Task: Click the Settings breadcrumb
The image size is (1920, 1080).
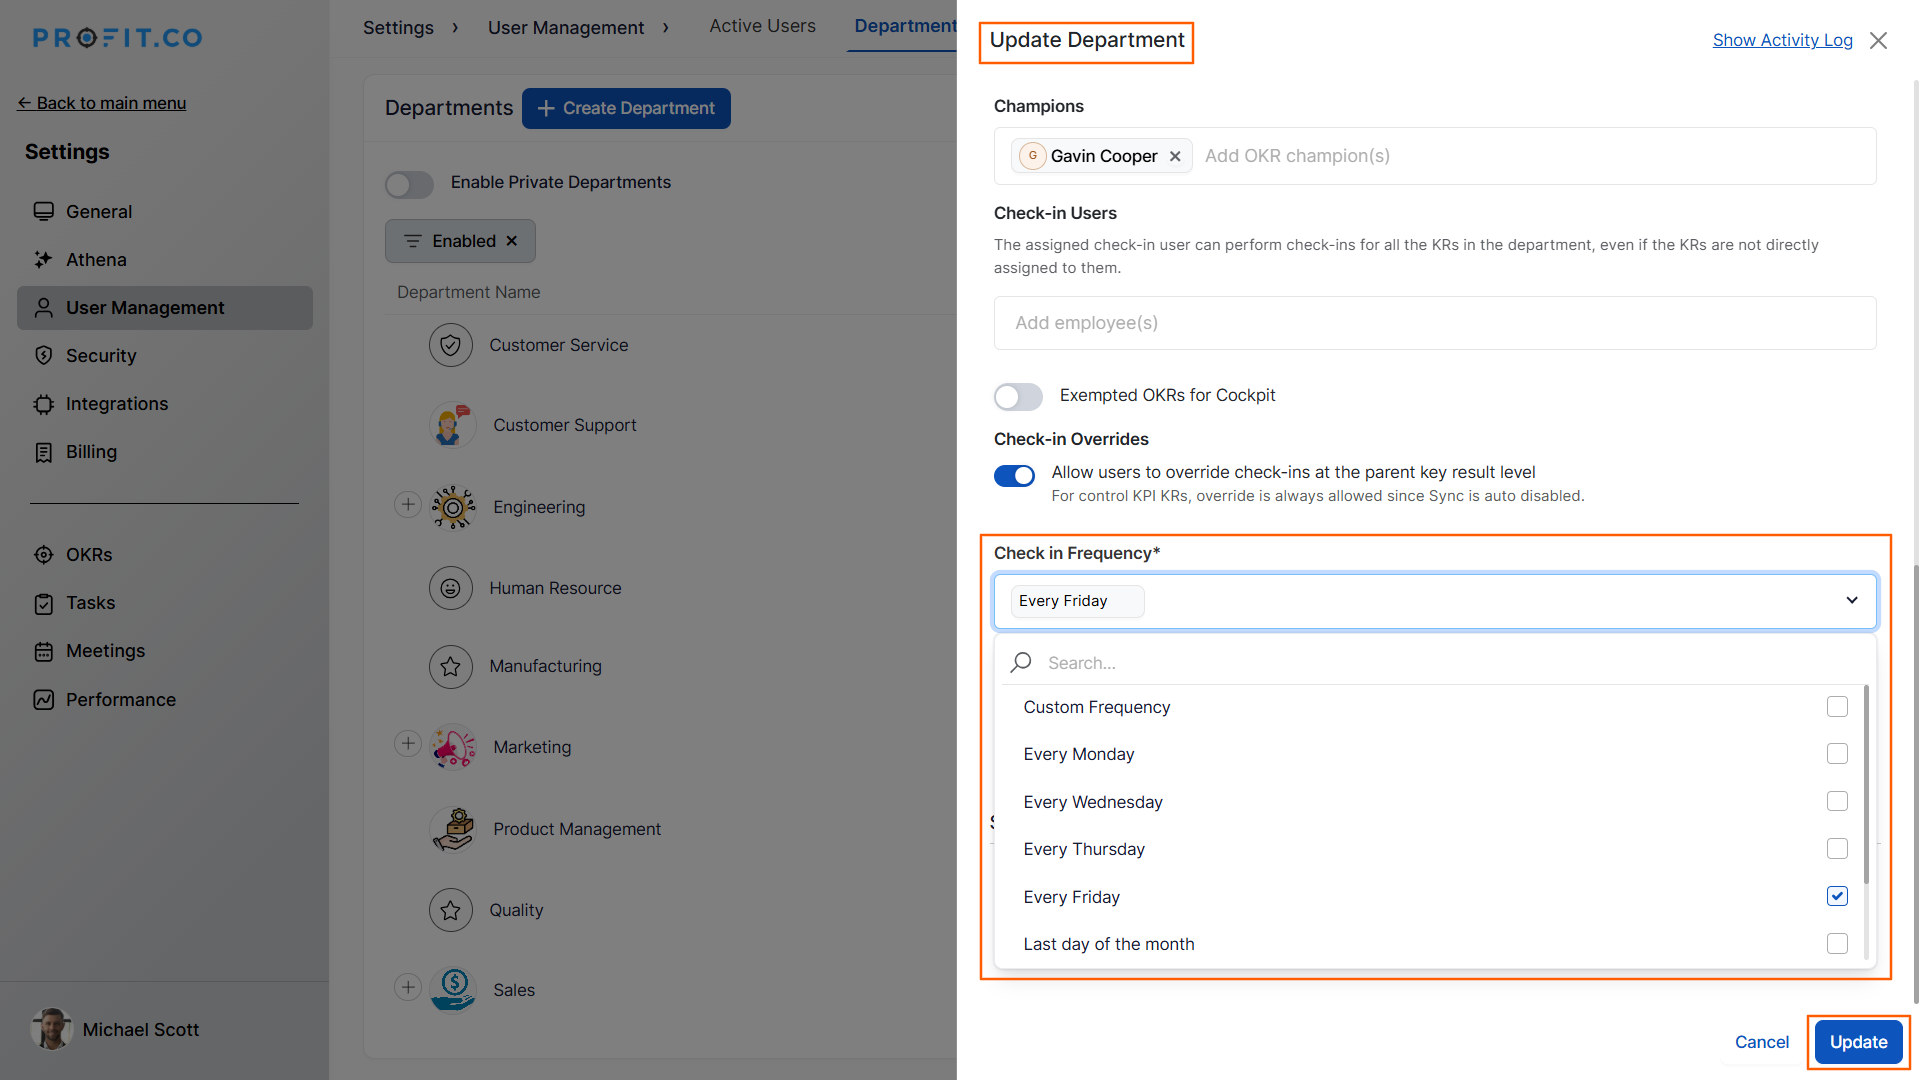Action: [x=398, y=28]
